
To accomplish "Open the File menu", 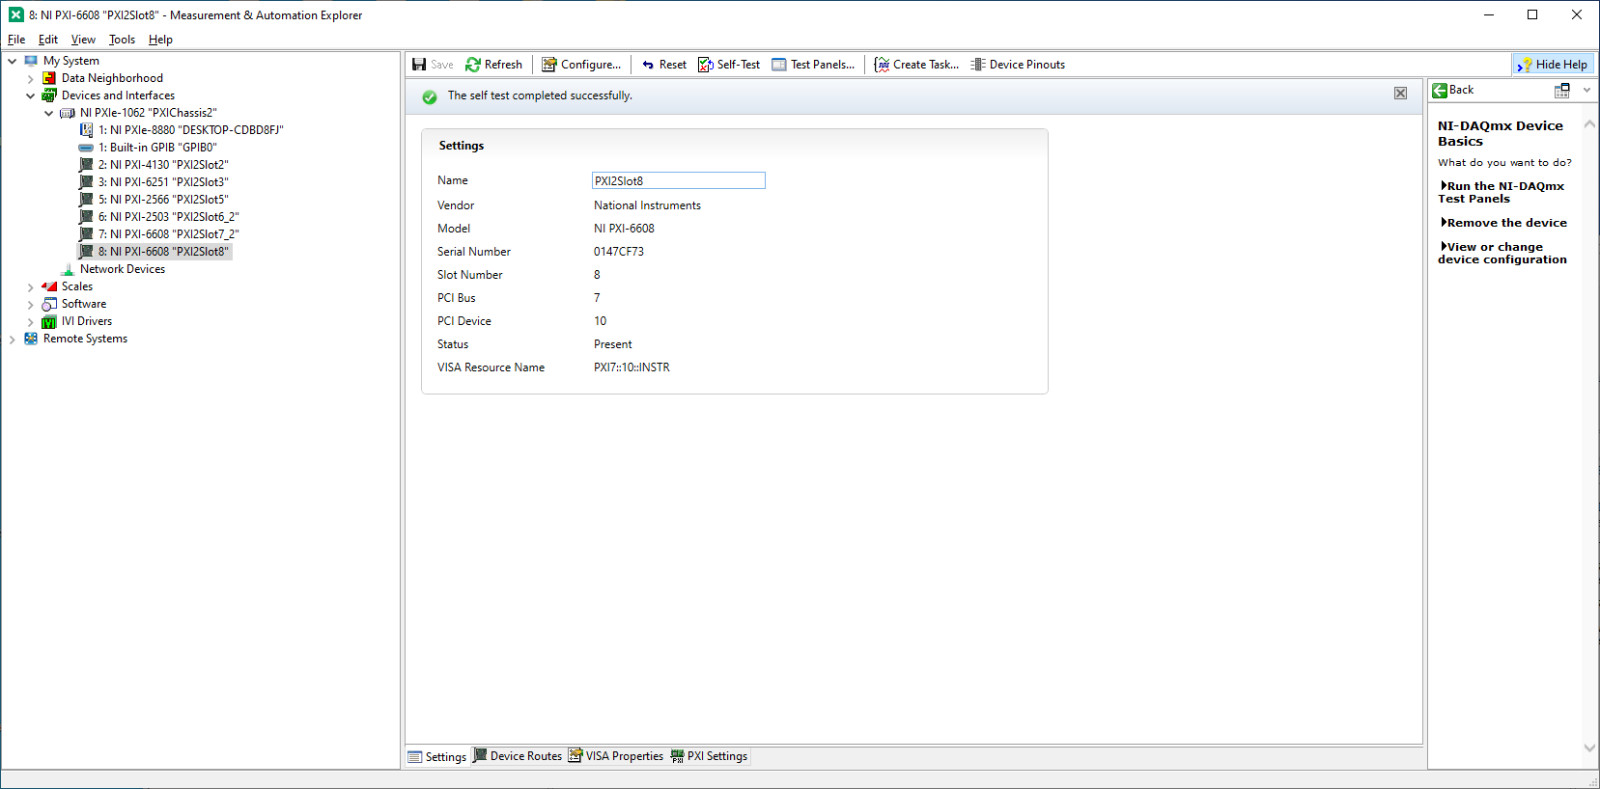I will pyautogui.click(x=16, y=40).
